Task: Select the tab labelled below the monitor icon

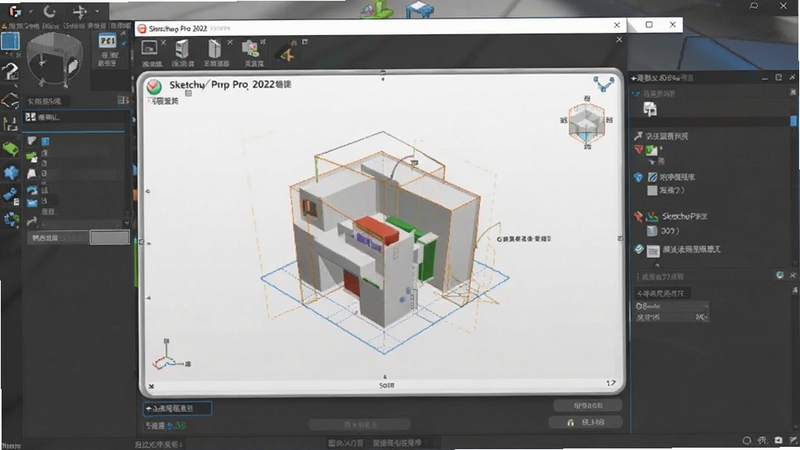Action: [x=152, y=64]
